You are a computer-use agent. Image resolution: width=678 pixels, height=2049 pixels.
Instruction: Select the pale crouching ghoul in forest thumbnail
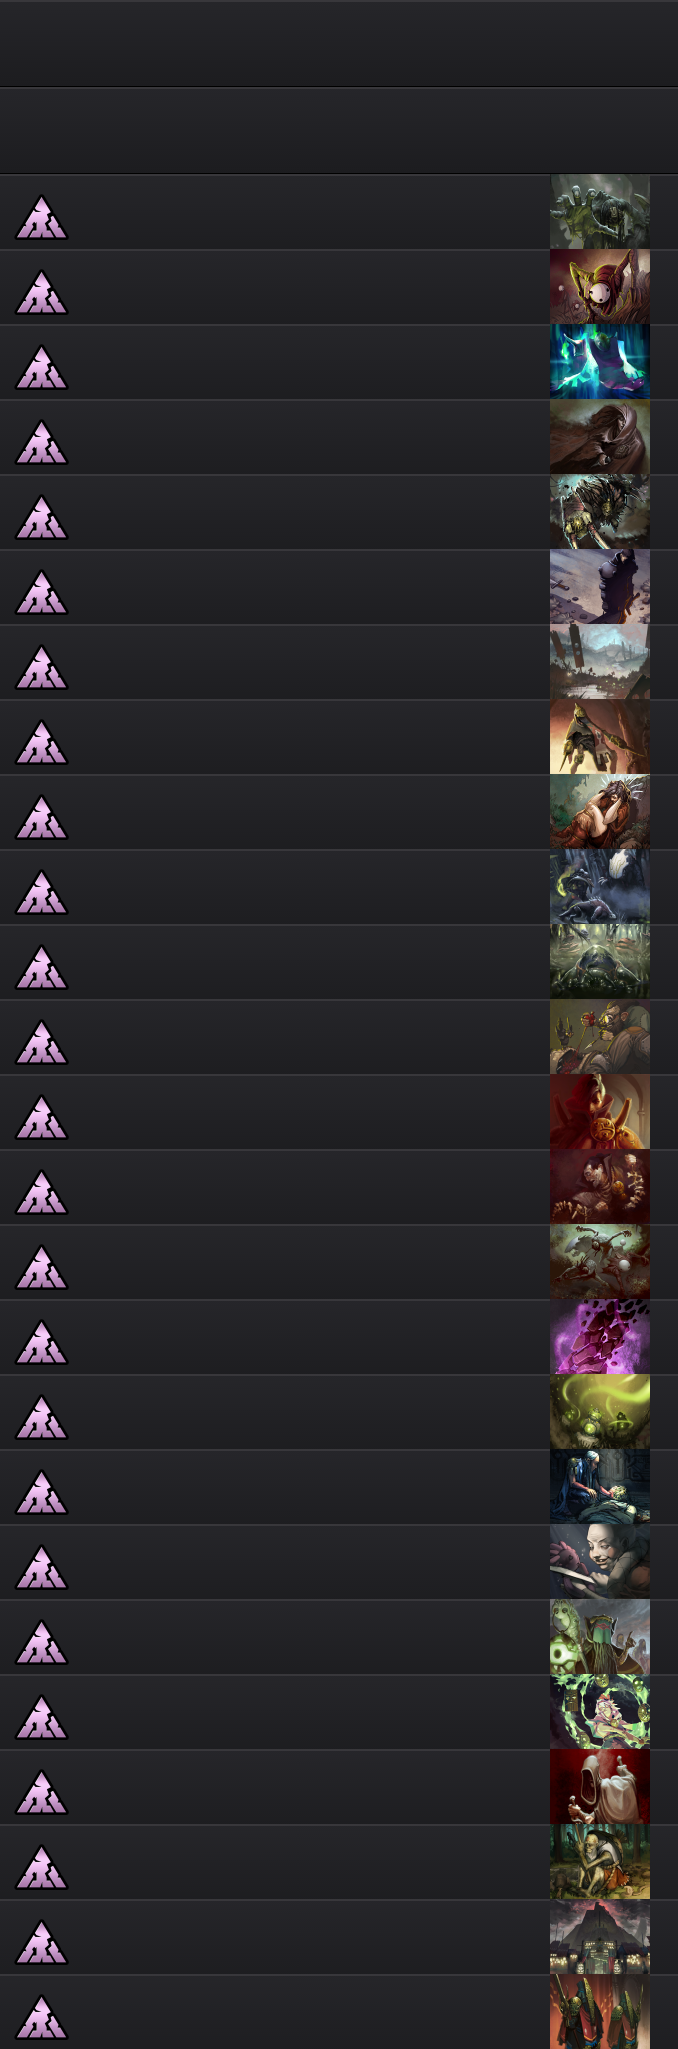tap(600, 1862)
